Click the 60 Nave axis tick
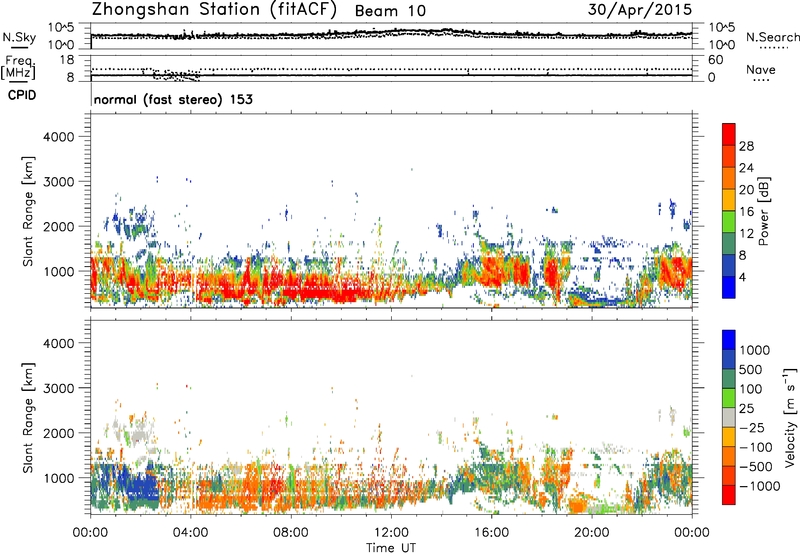 coord(715,60)
